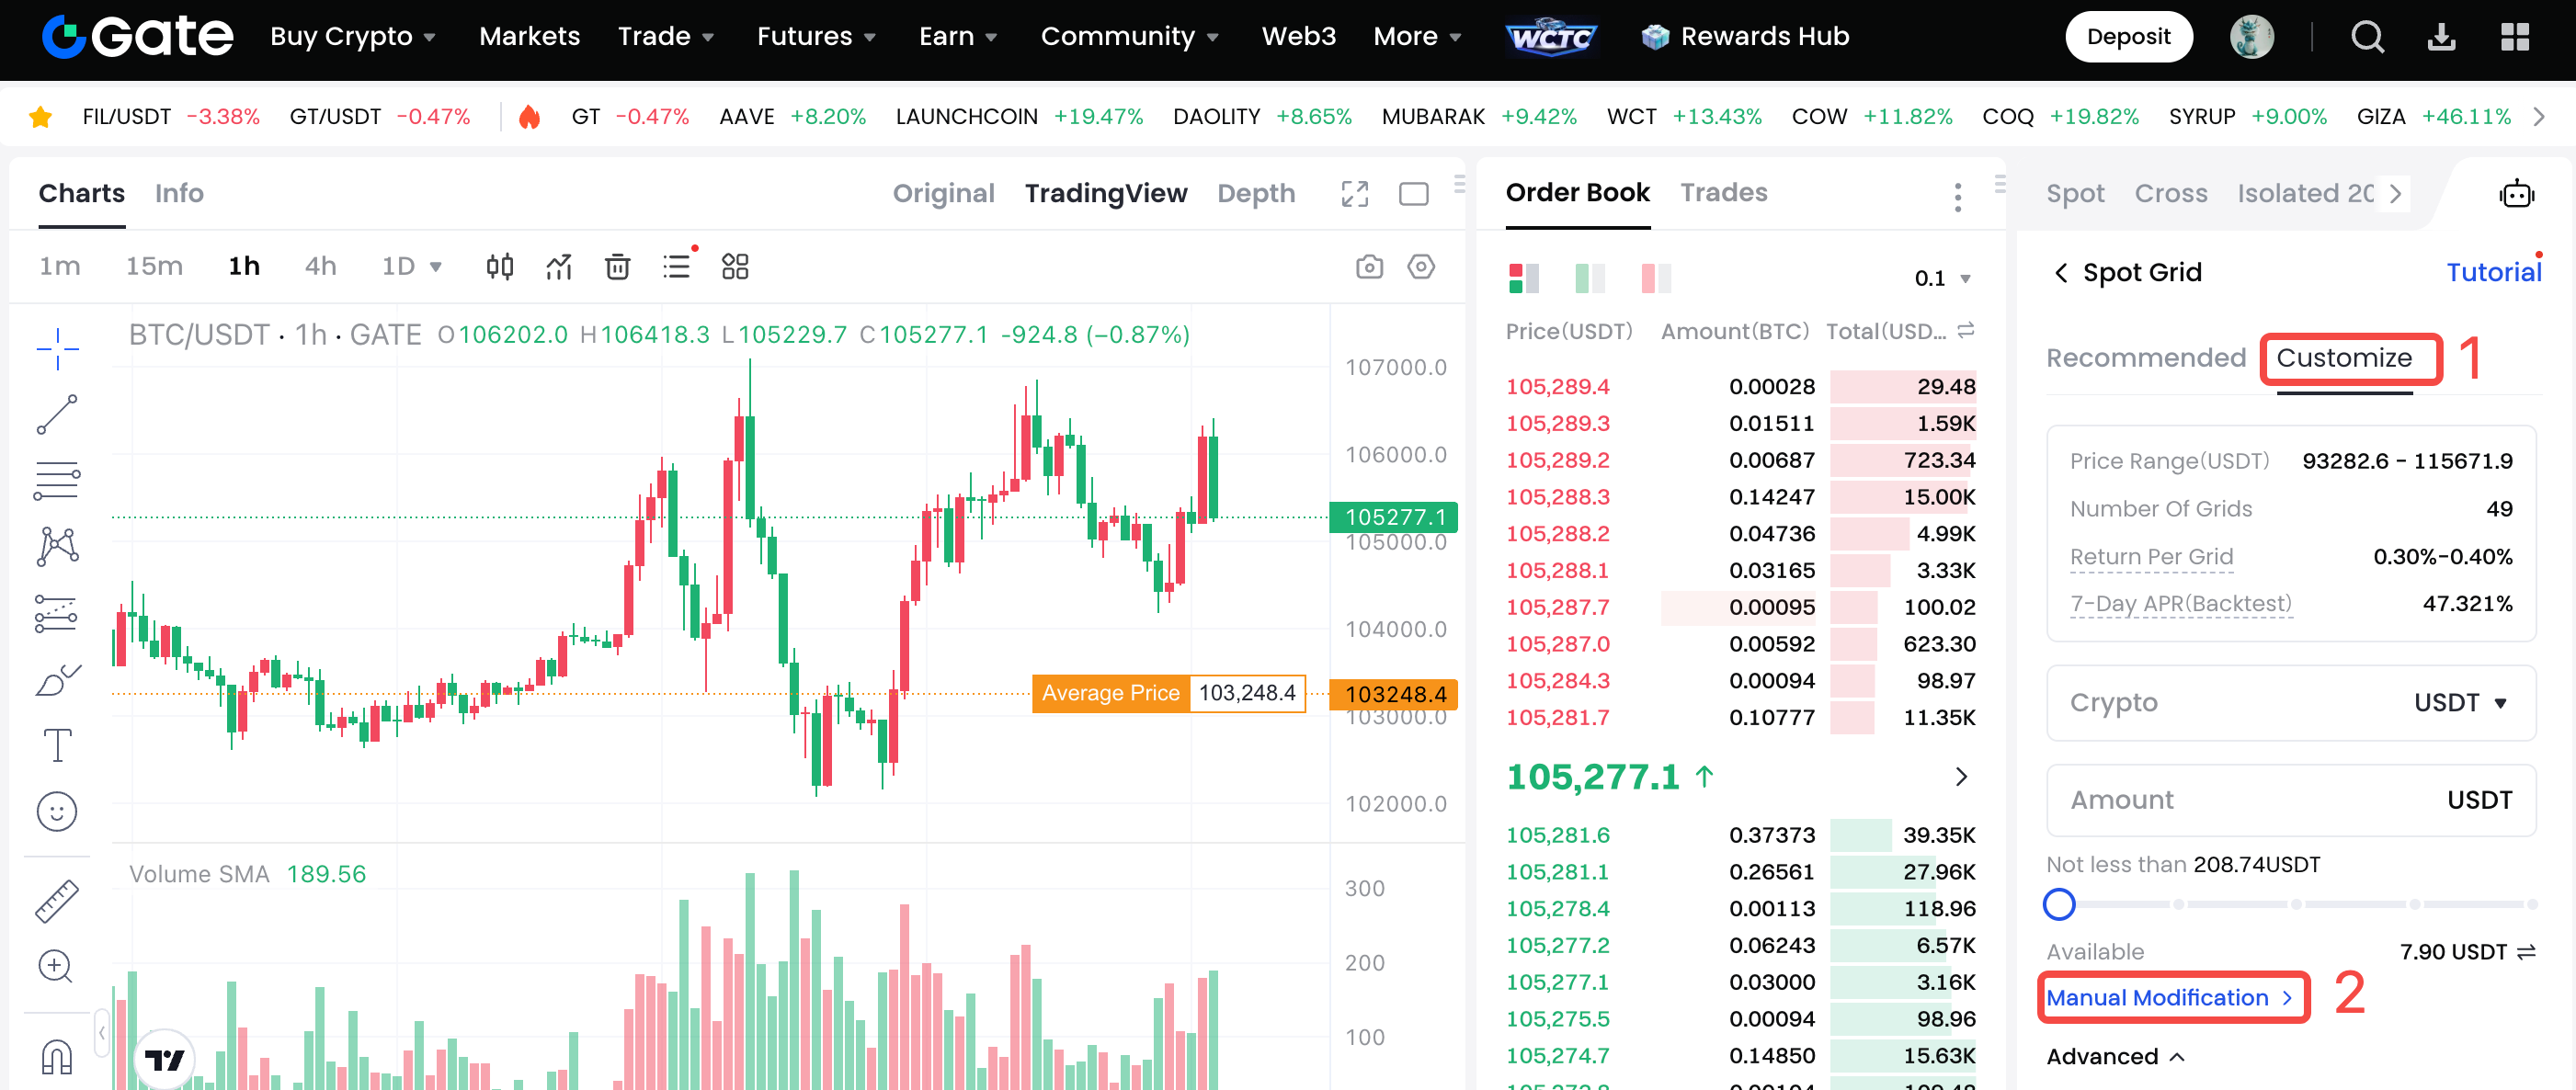
Task: Click the ruler measure tool
Action: [57, 900]
